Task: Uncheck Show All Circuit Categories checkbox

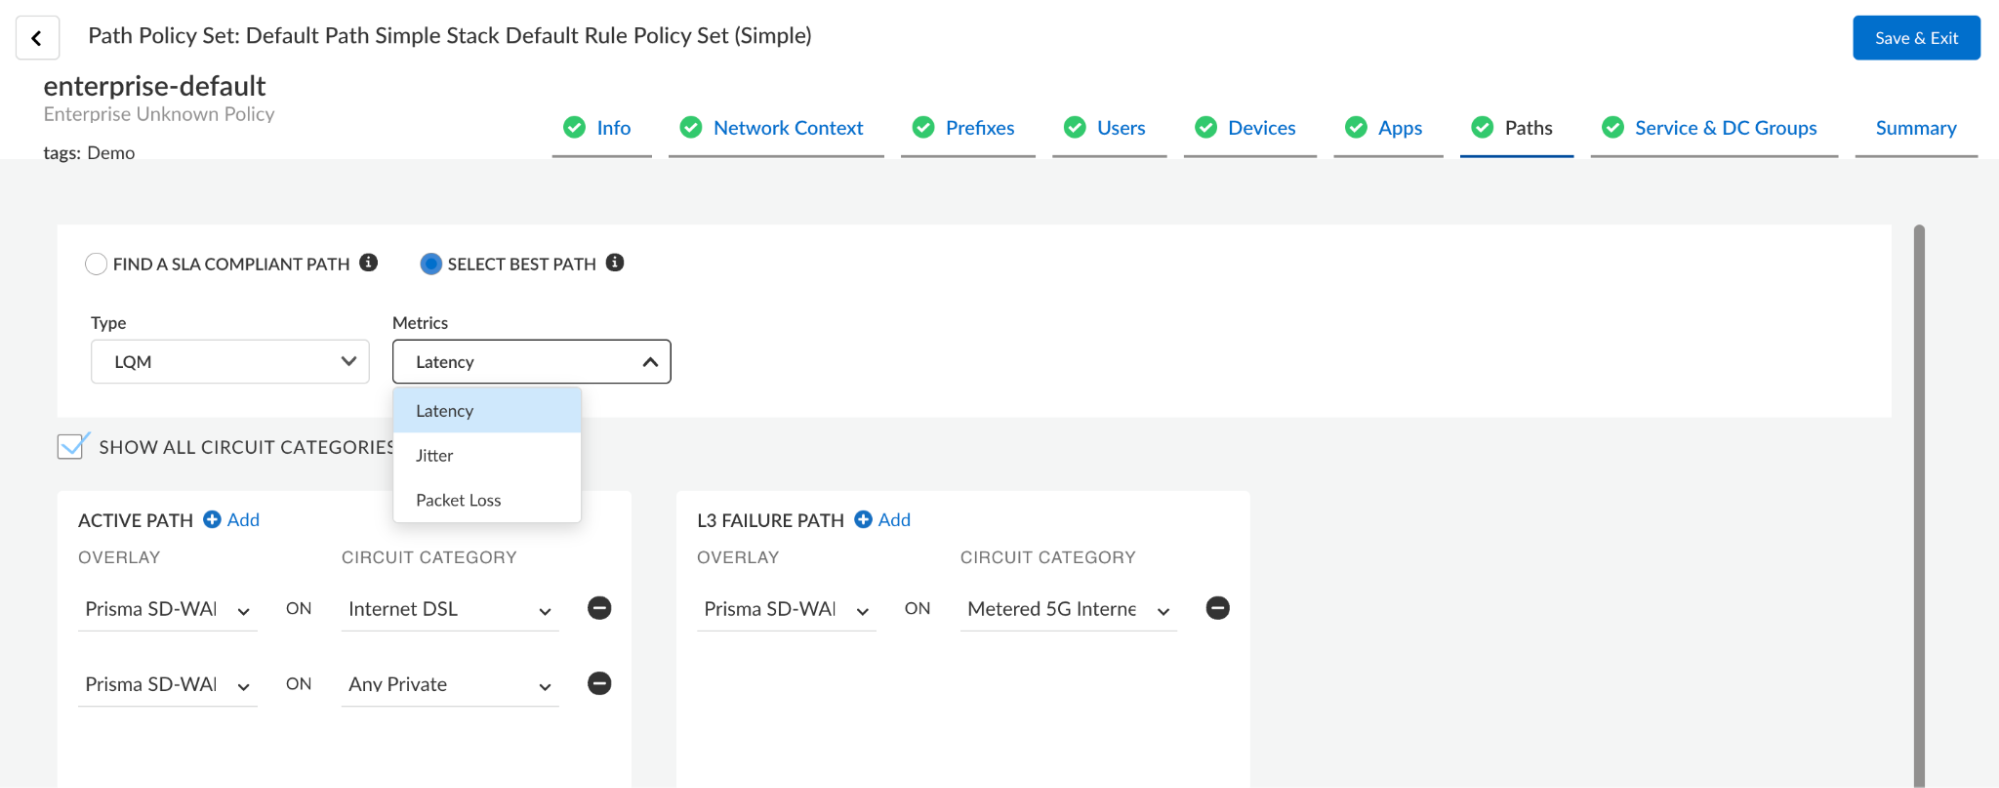Action: (x=72, y=446)
